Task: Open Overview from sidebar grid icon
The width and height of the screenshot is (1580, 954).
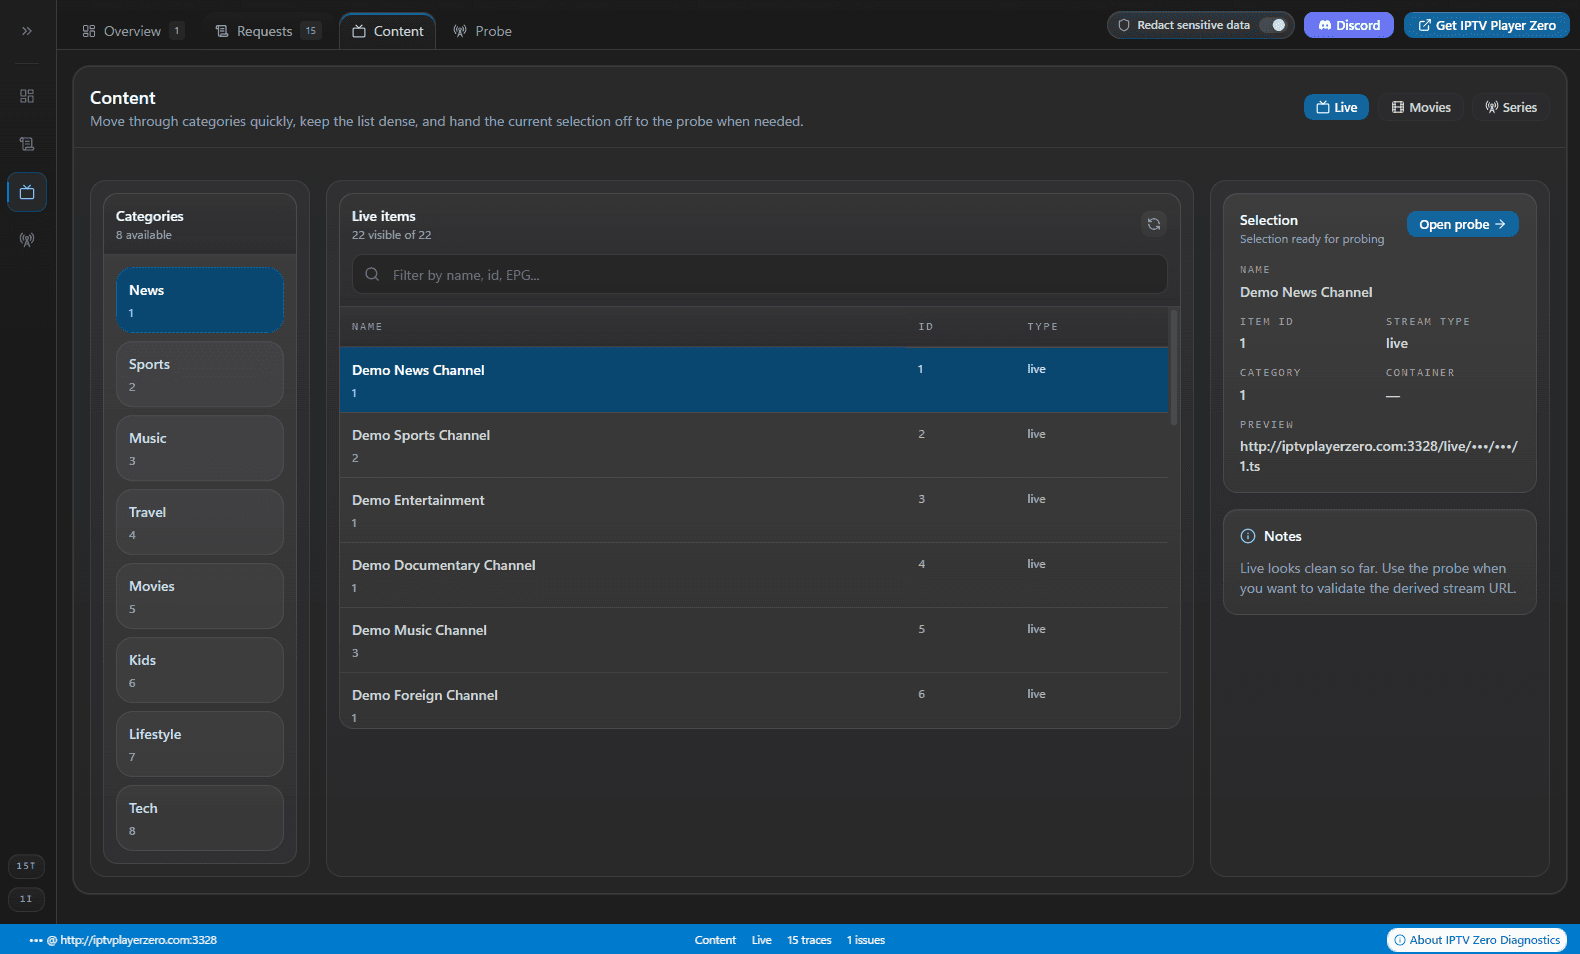Action: [27, 96]
